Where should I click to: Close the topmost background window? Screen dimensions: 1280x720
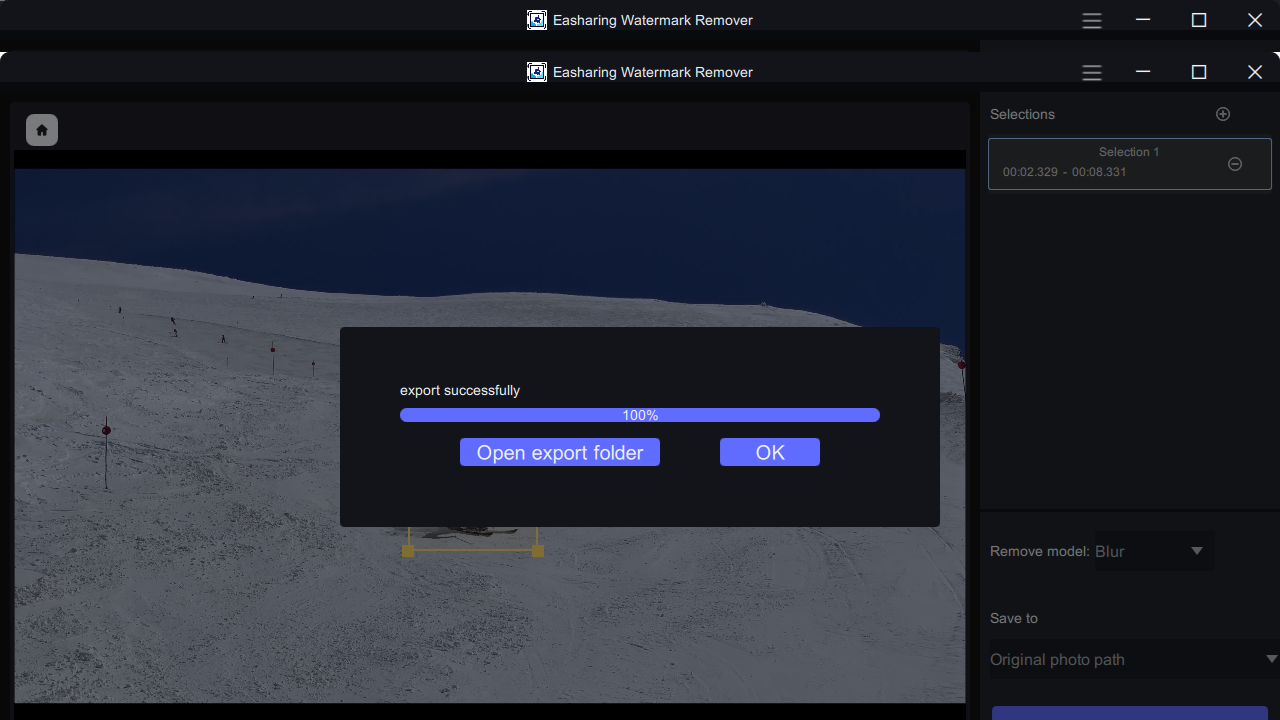(1255, 20)
